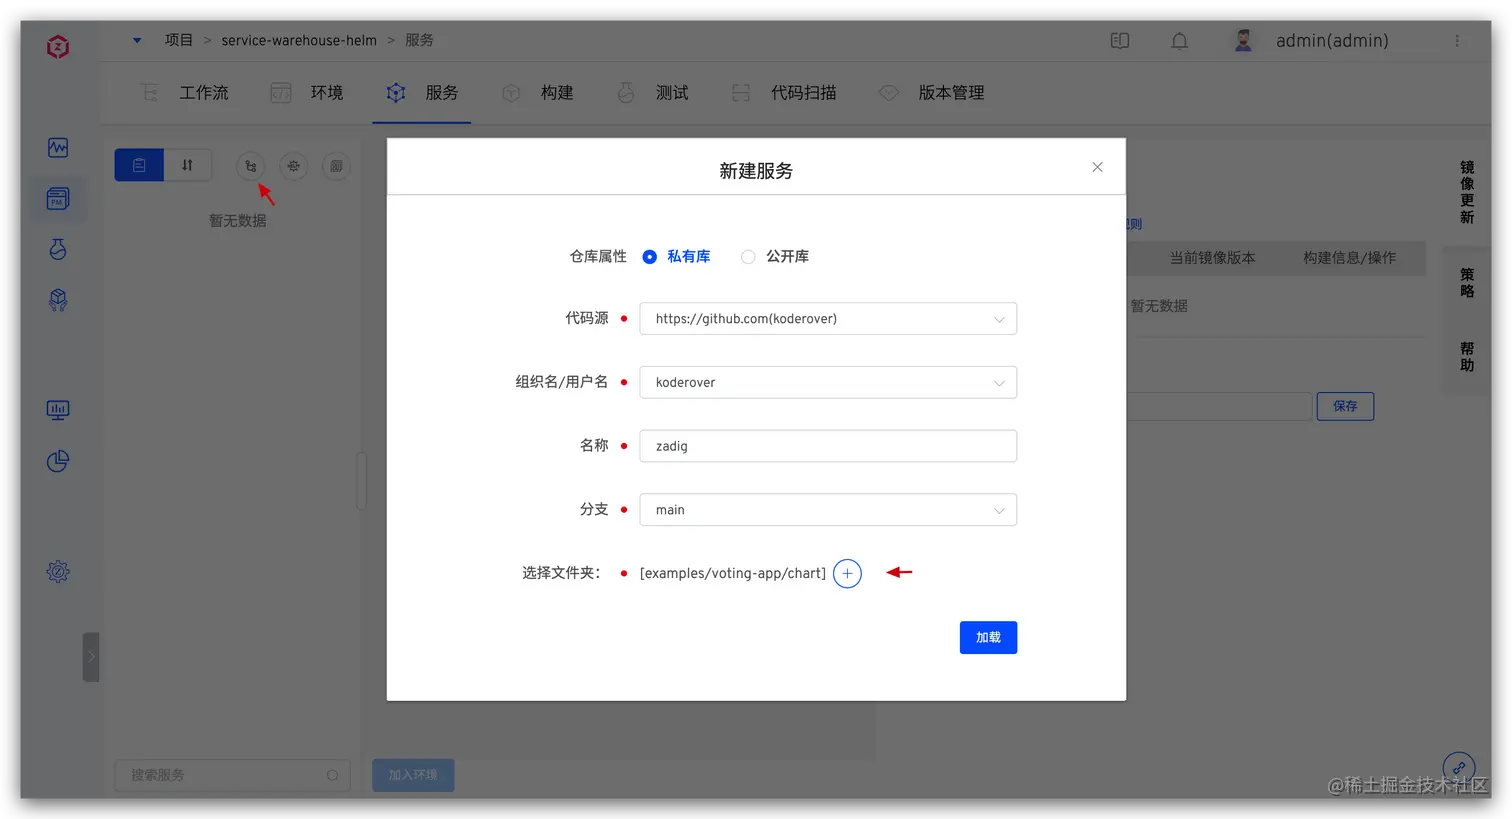
Task: Open the 代码源 dropdown
Action: point(828,319)
